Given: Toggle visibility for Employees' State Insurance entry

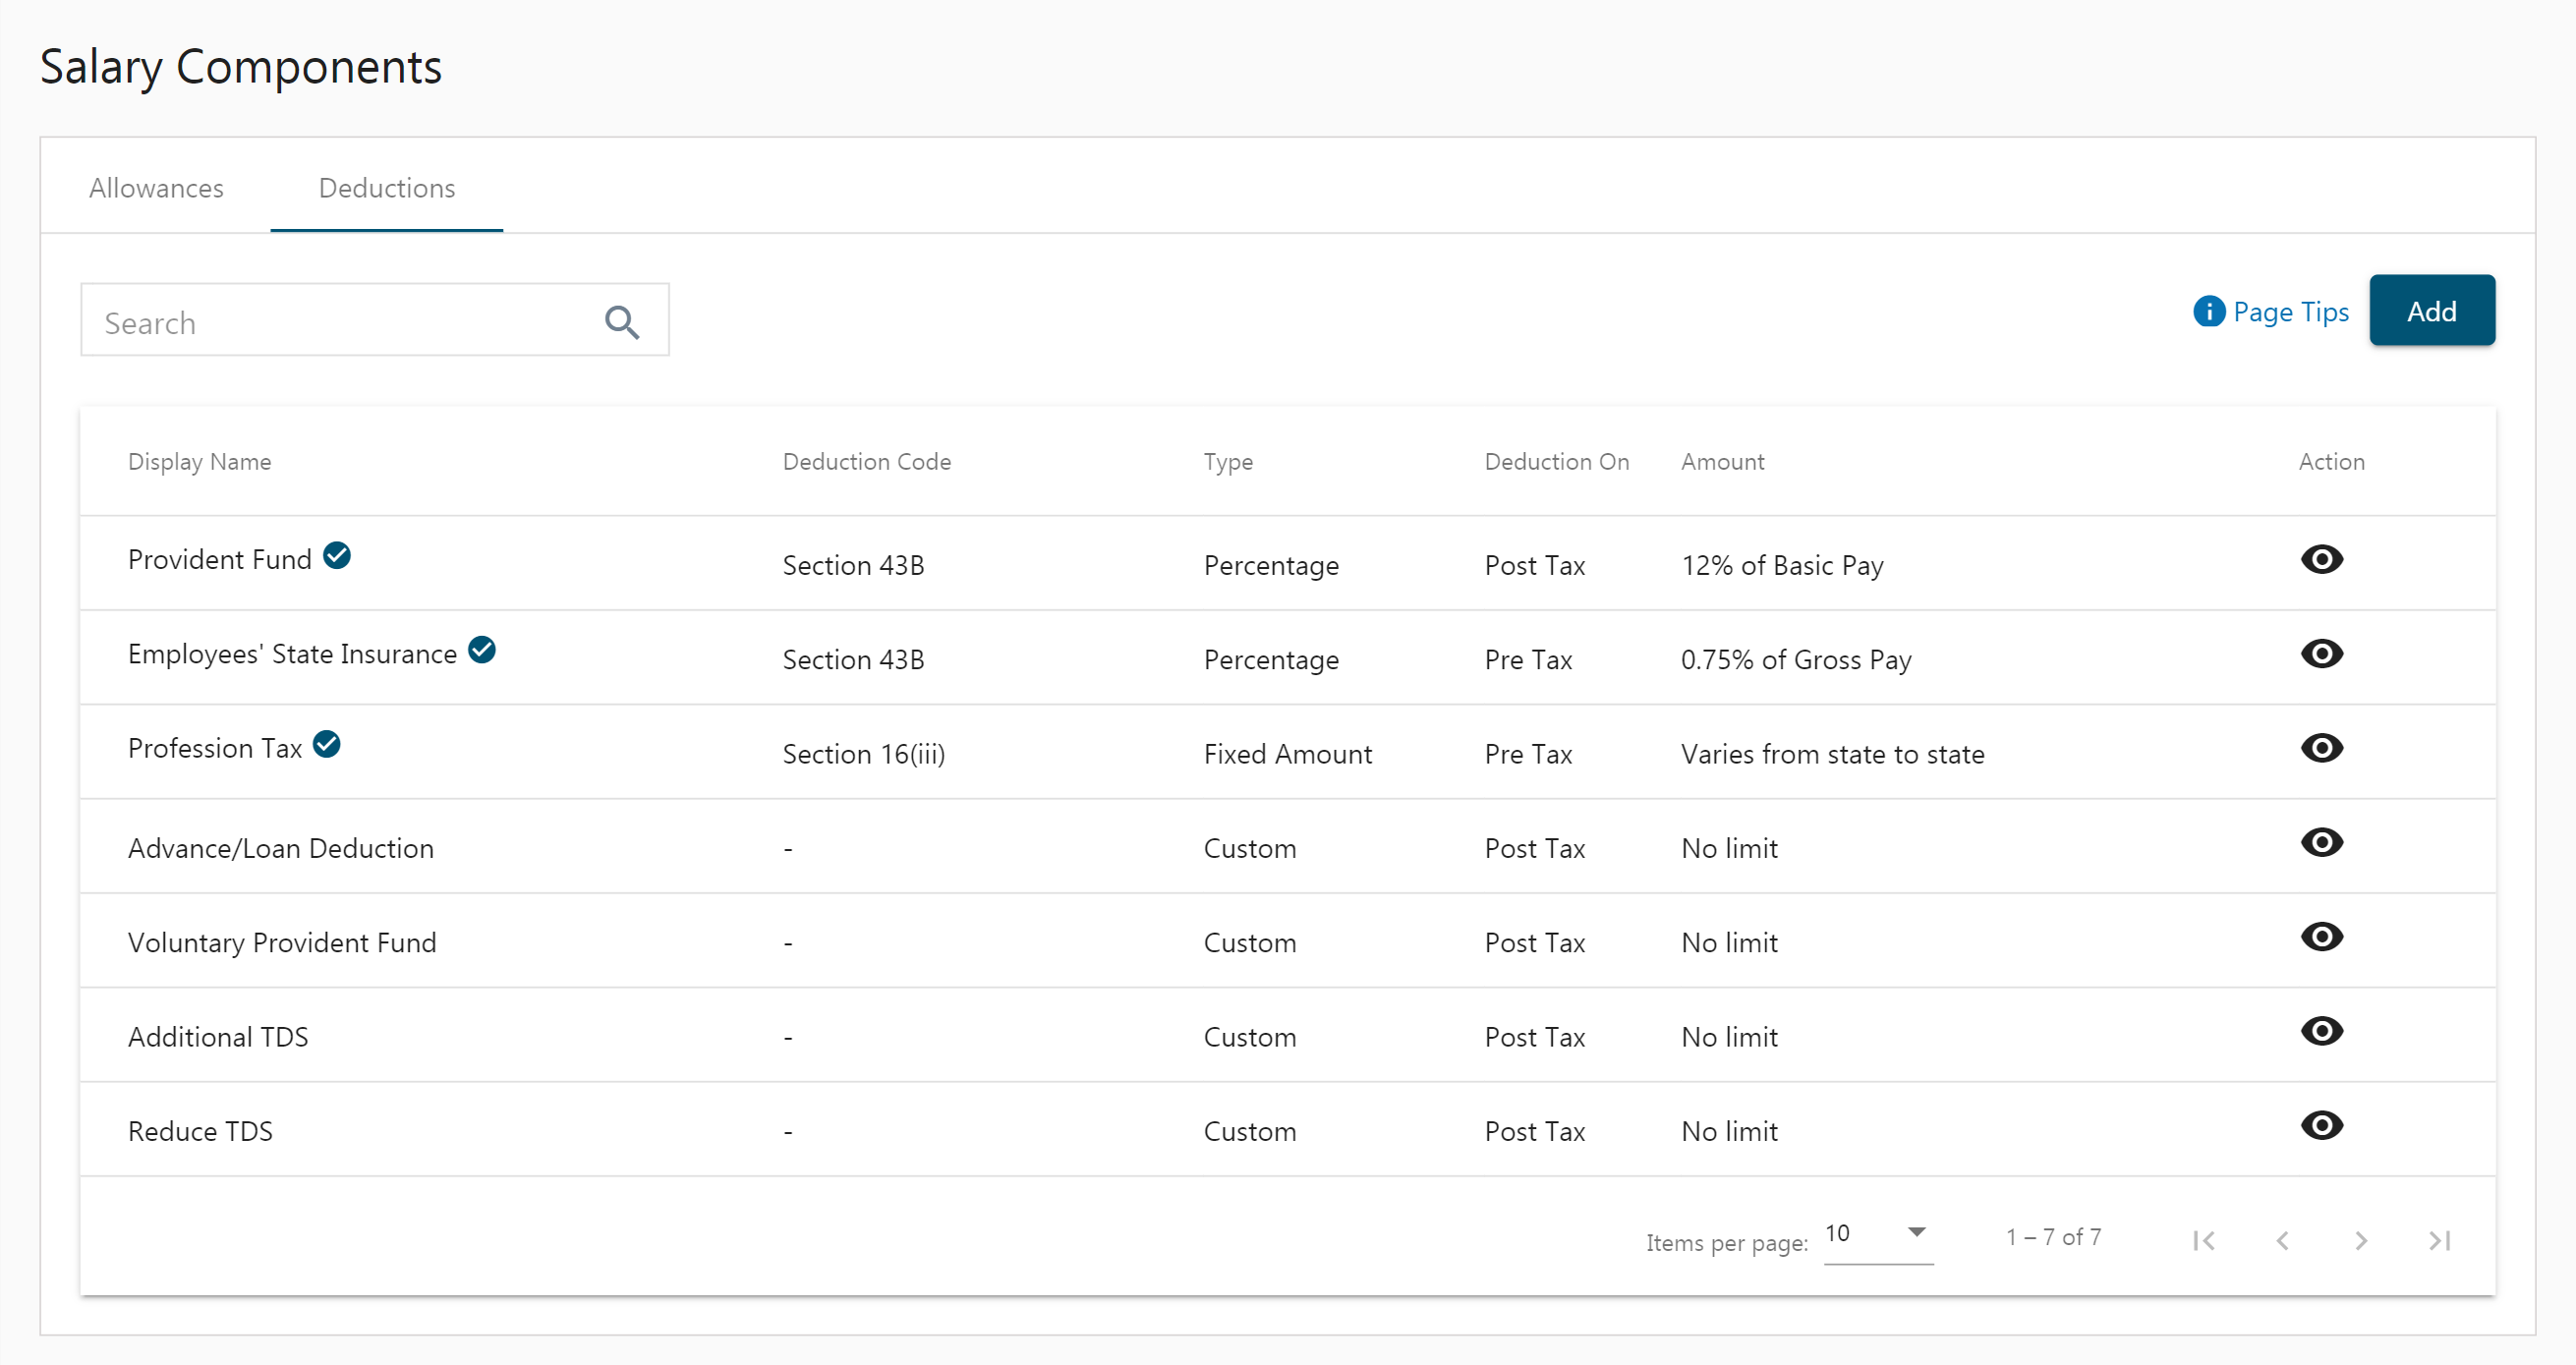Looking at the screenshot, I should coord(2320,654).
